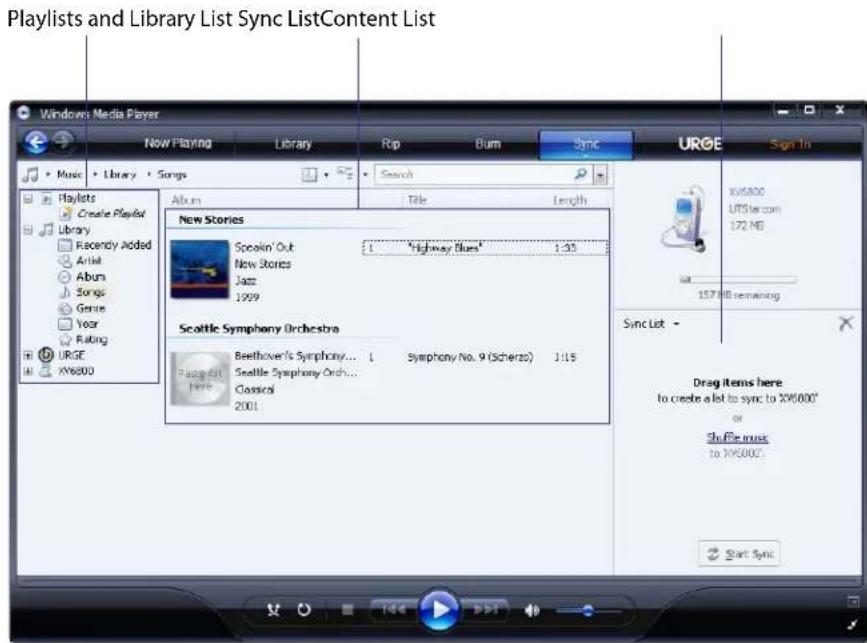Sort by the Album column header
The height and width of the screenshot is (643, 867).
click(186, 200)
